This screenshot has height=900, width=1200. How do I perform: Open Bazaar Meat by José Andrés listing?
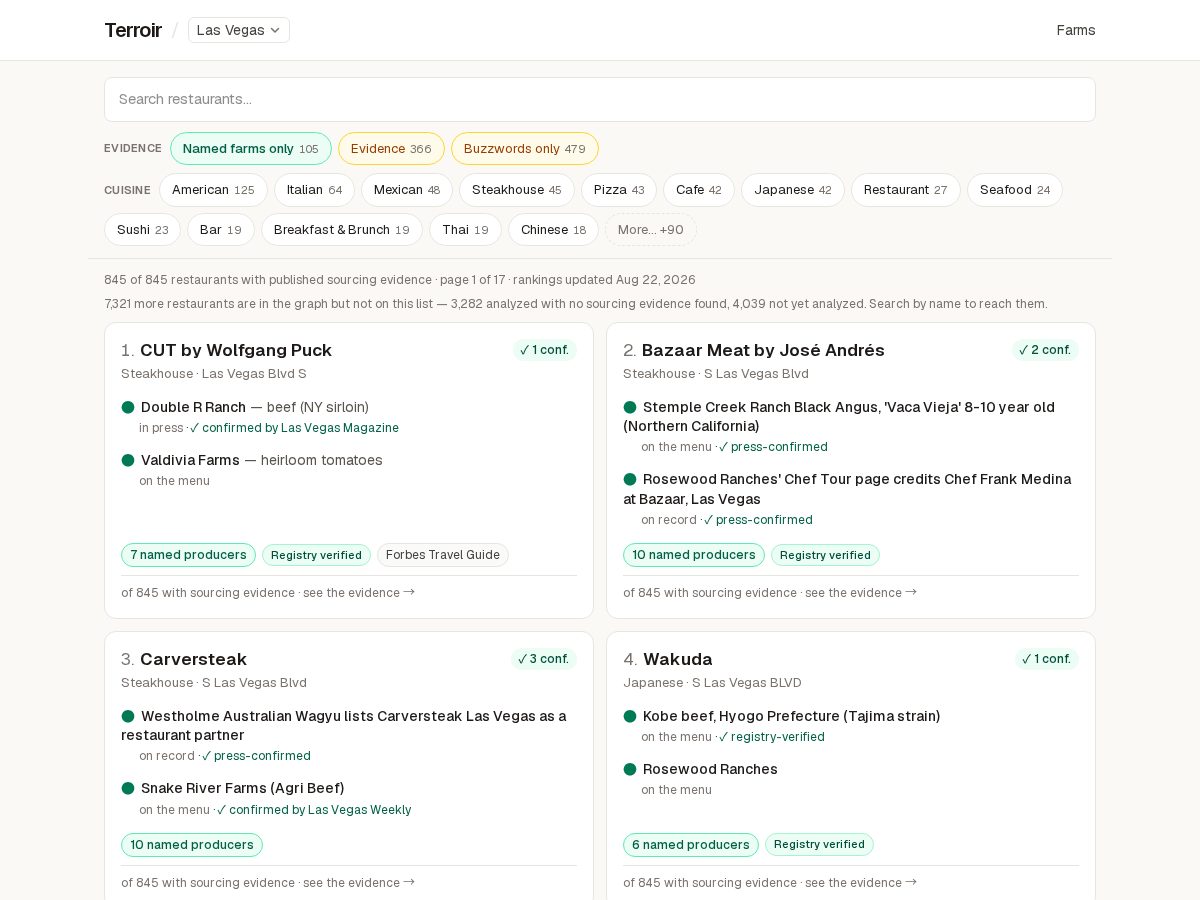pyautogui.click(x=763, y=350)
